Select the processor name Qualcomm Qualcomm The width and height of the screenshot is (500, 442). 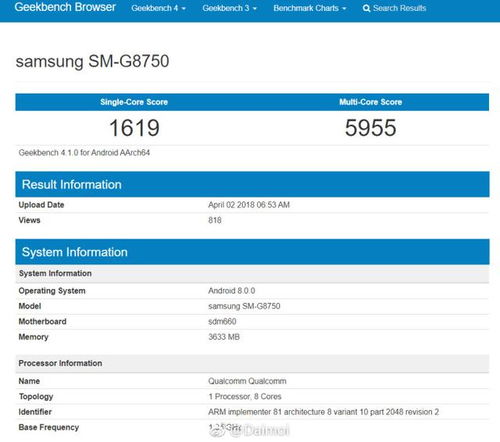coord(247,381)
